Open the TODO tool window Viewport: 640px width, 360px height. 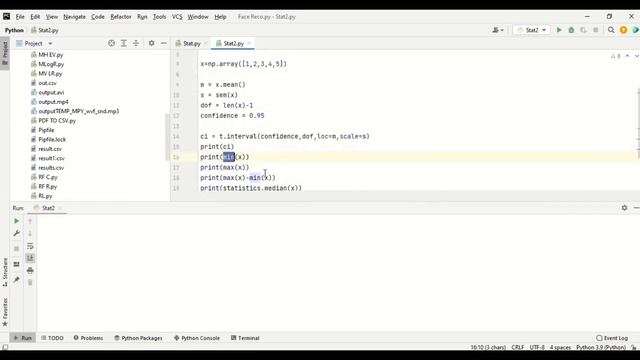coord(52,338)
